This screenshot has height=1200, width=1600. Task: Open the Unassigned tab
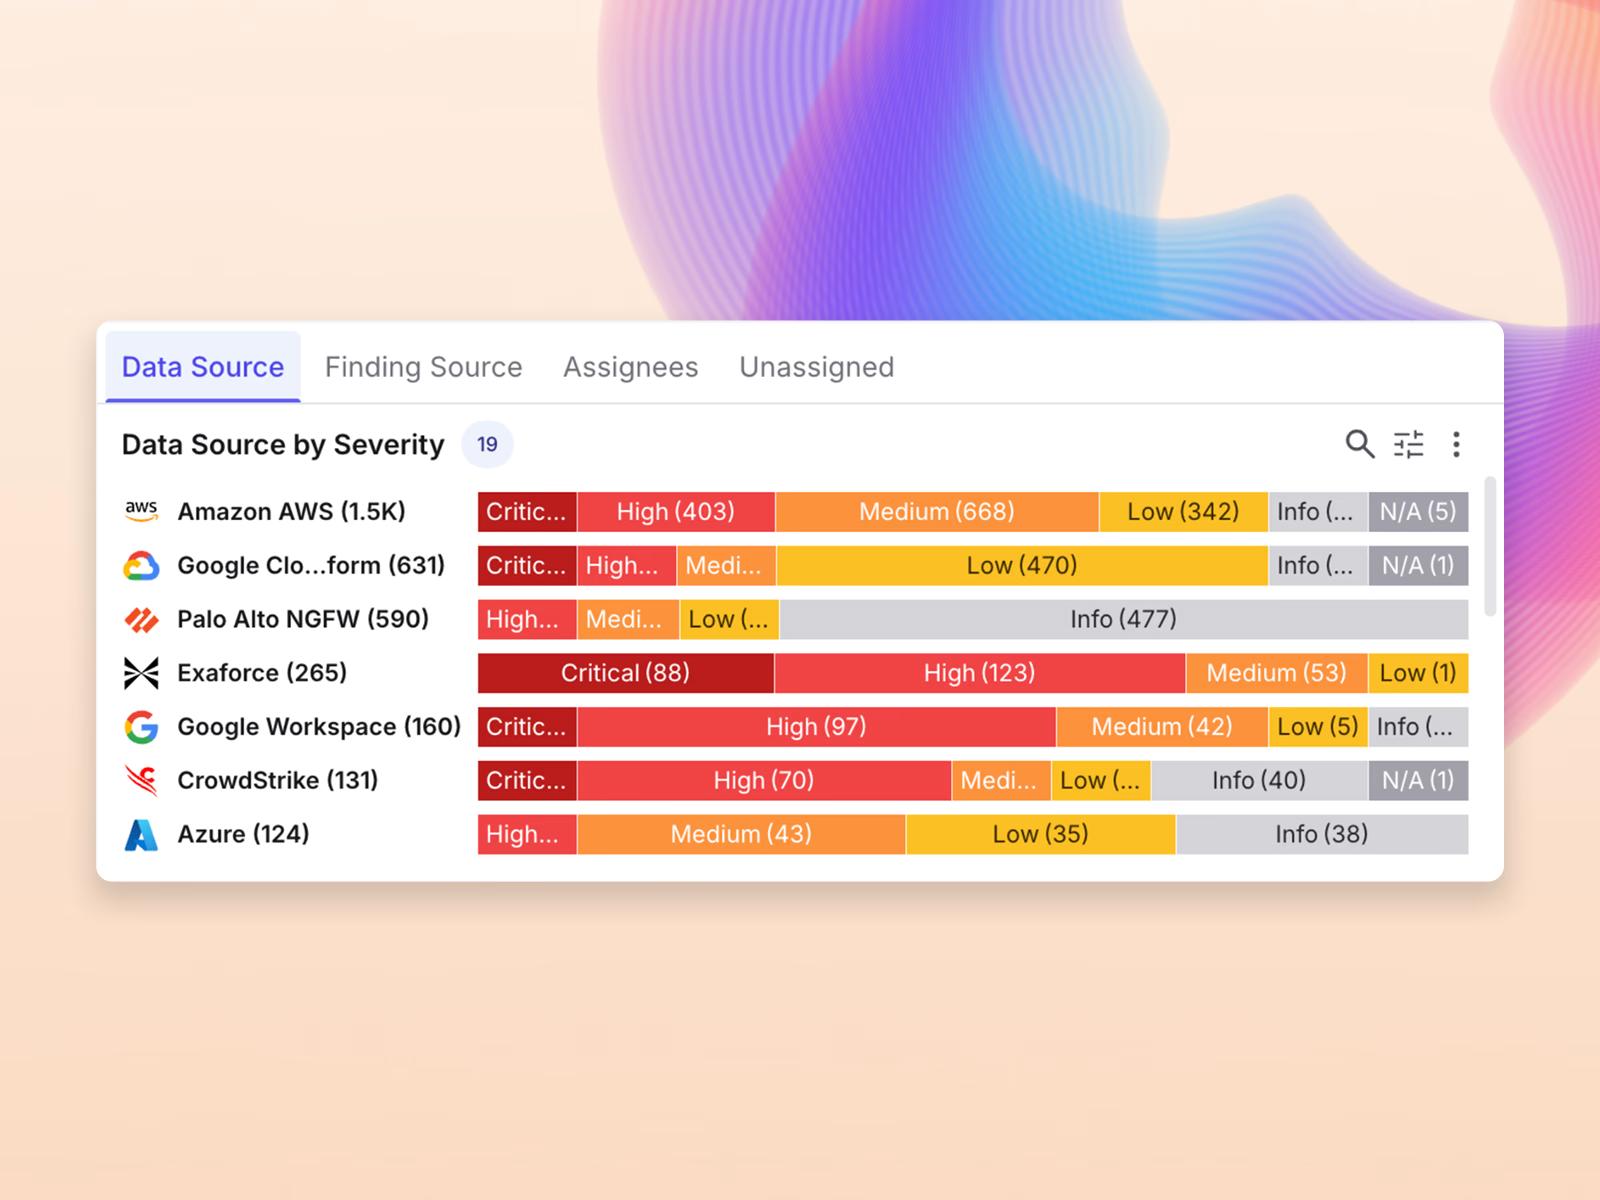click(817, 367)
